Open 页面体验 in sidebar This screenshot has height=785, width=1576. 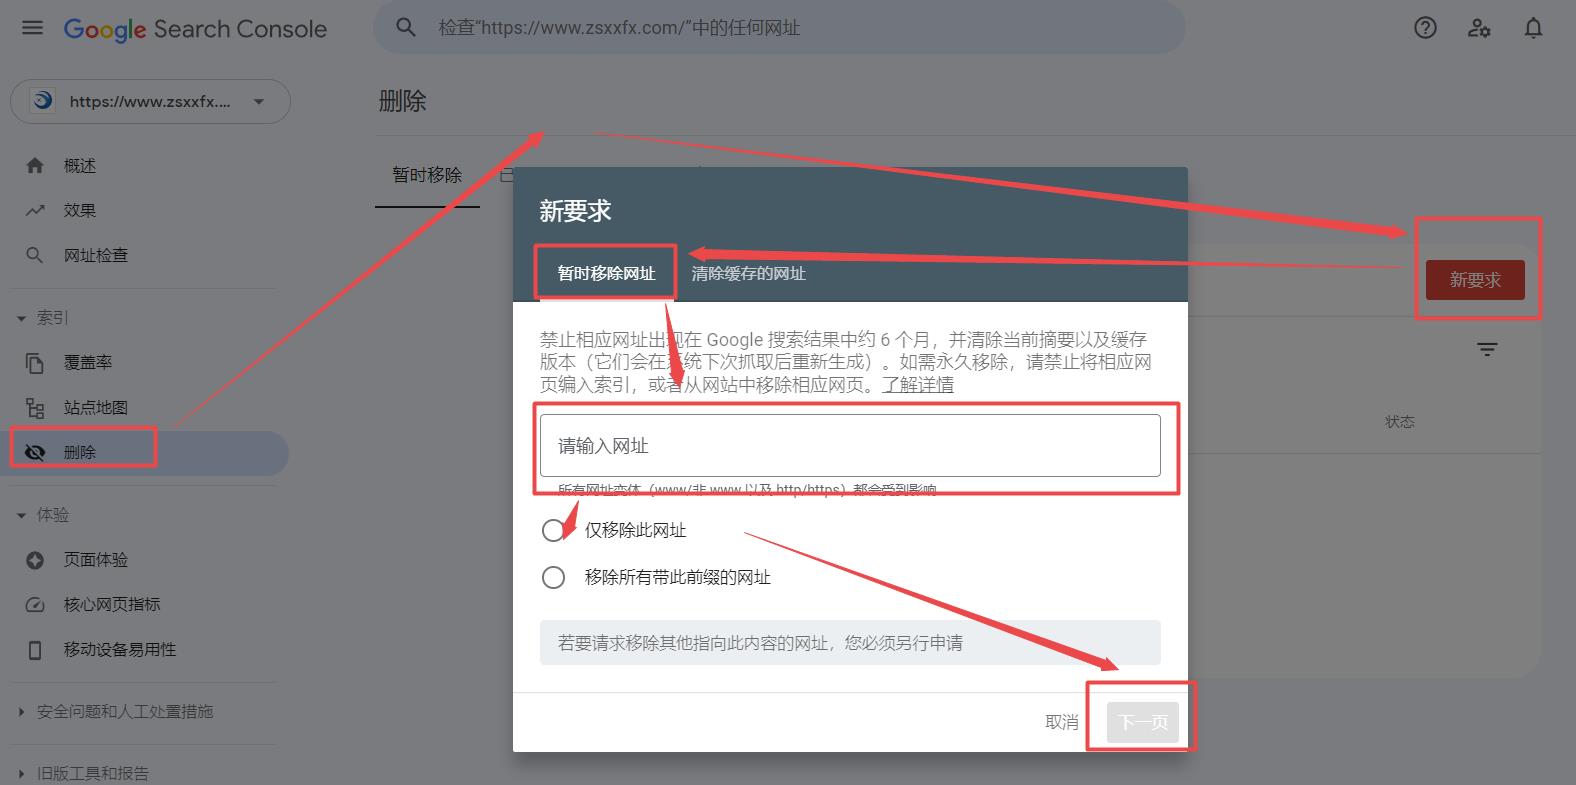[x=96, y=560]
